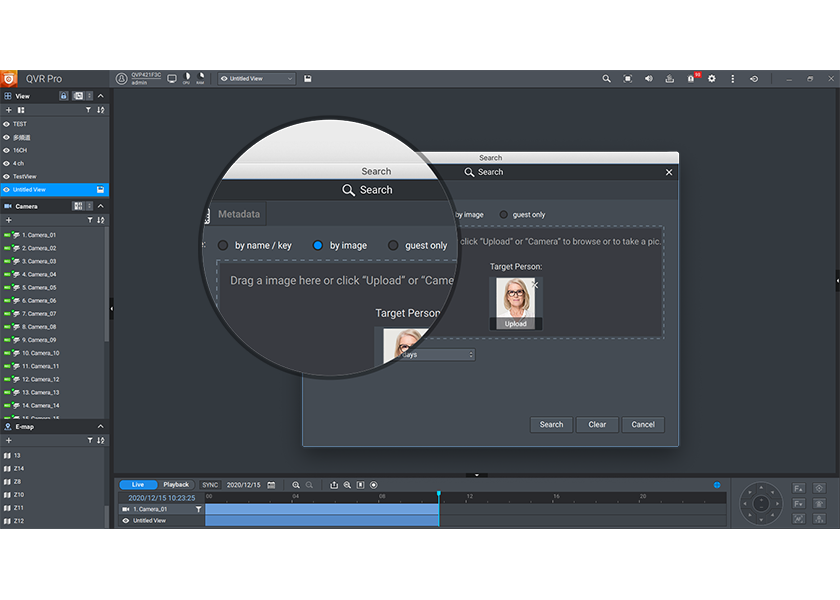The image size is (840, 600).
Task: Open the notifications icon with red badge
Action: pos(691,78)
